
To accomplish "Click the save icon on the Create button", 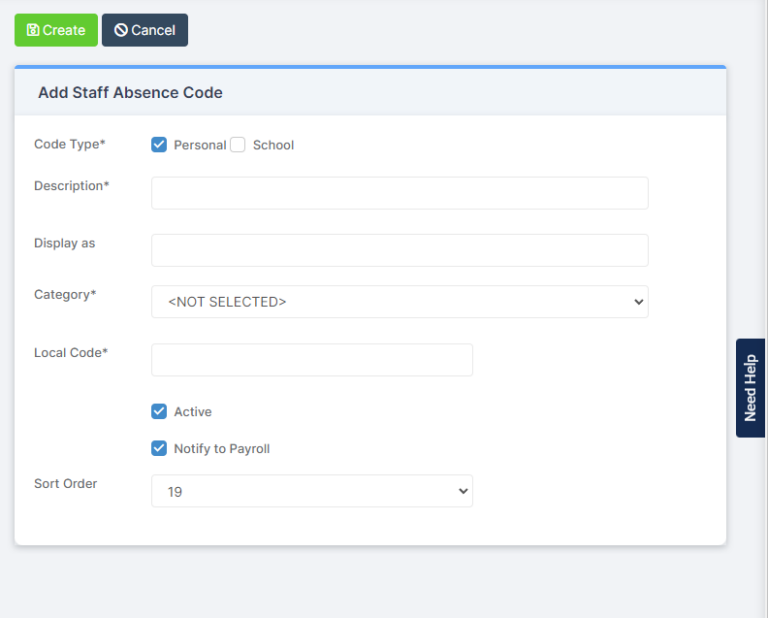I will click(32, 30).
